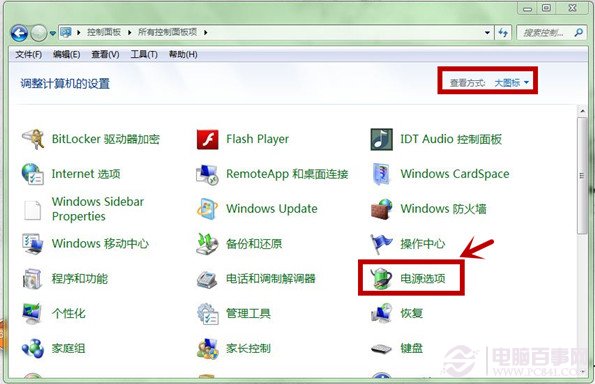Click the Internet 选项 globe icon
This screenshot has height=384, width=595.
[x=33, y=174]
